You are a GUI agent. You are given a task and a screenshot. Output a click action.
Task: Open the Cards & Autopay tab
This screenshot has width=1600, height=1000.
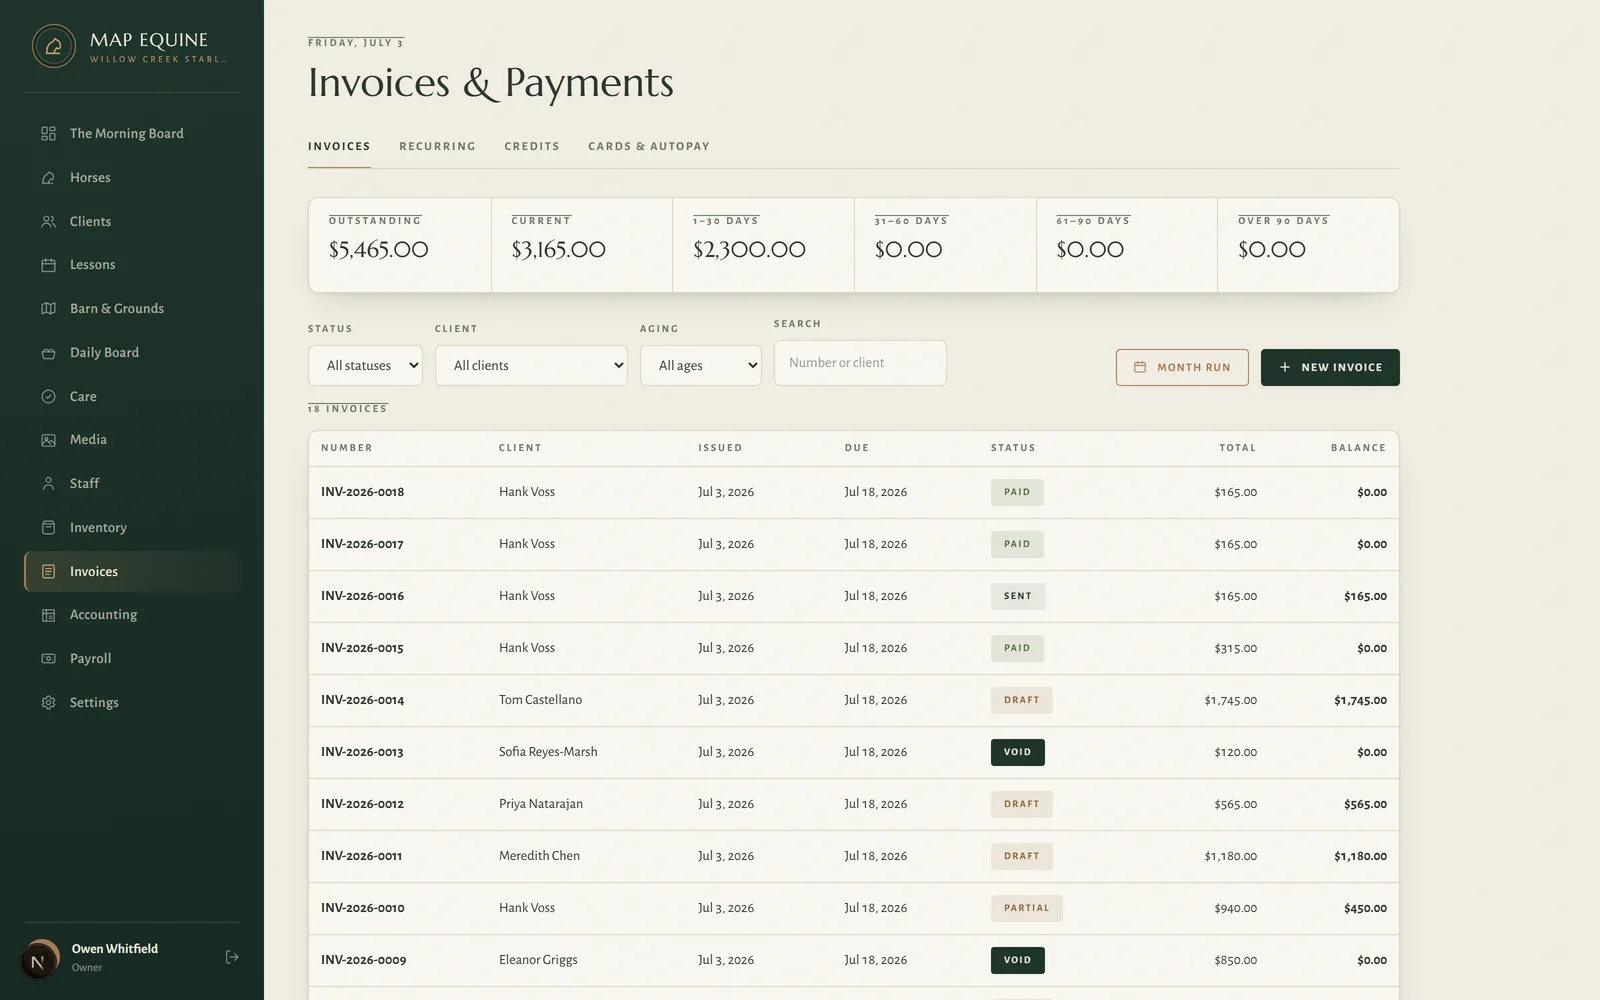tap(649, 146)
